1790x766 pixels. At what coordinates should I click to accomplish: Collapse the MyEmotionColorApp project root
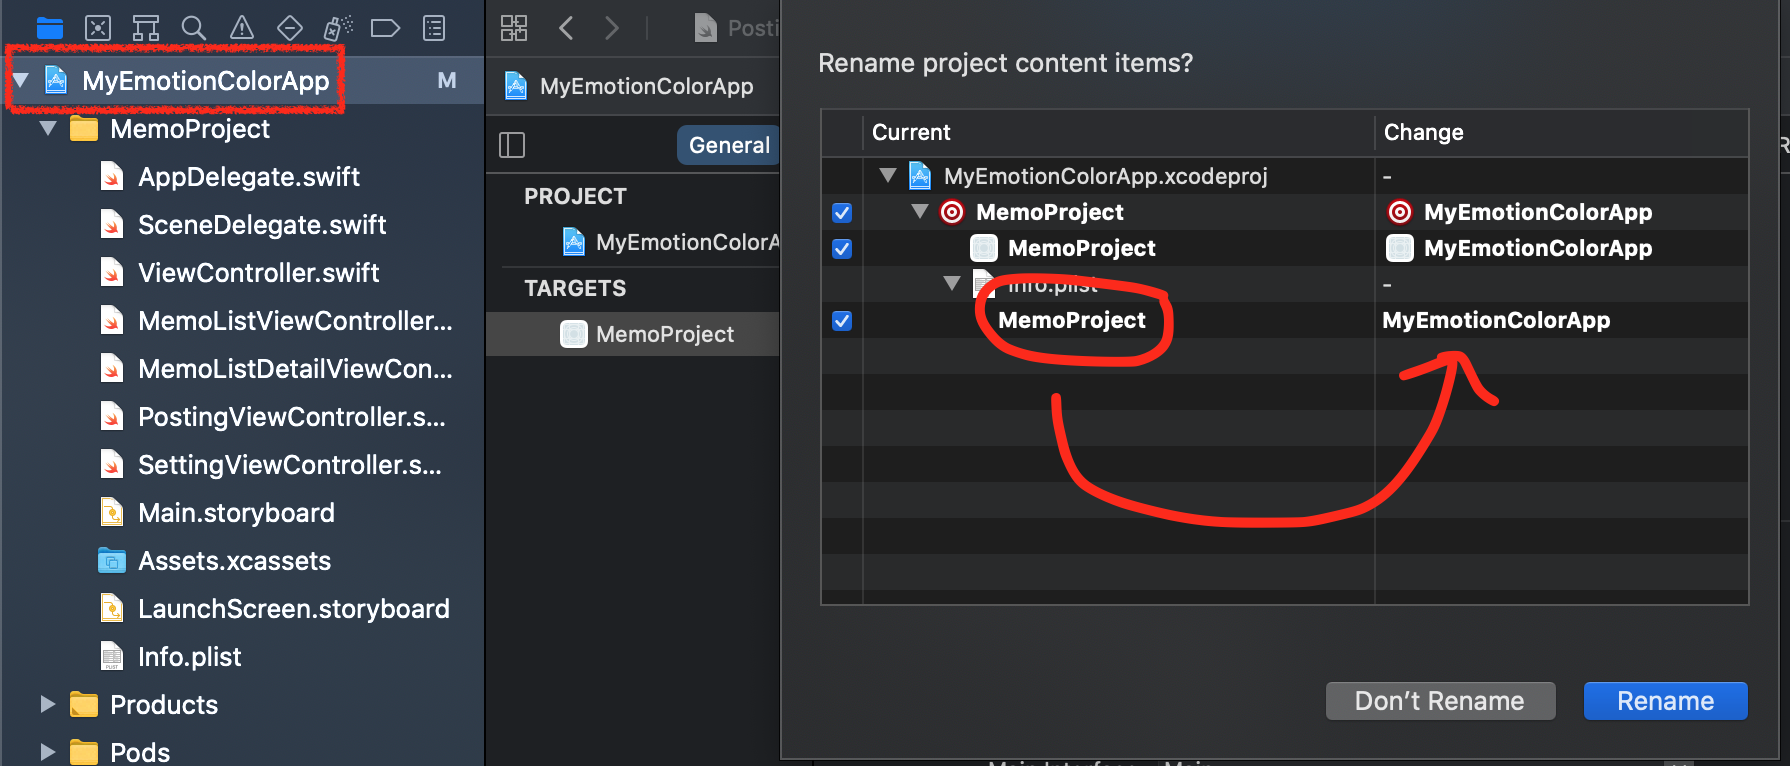(x=20, y=80)
